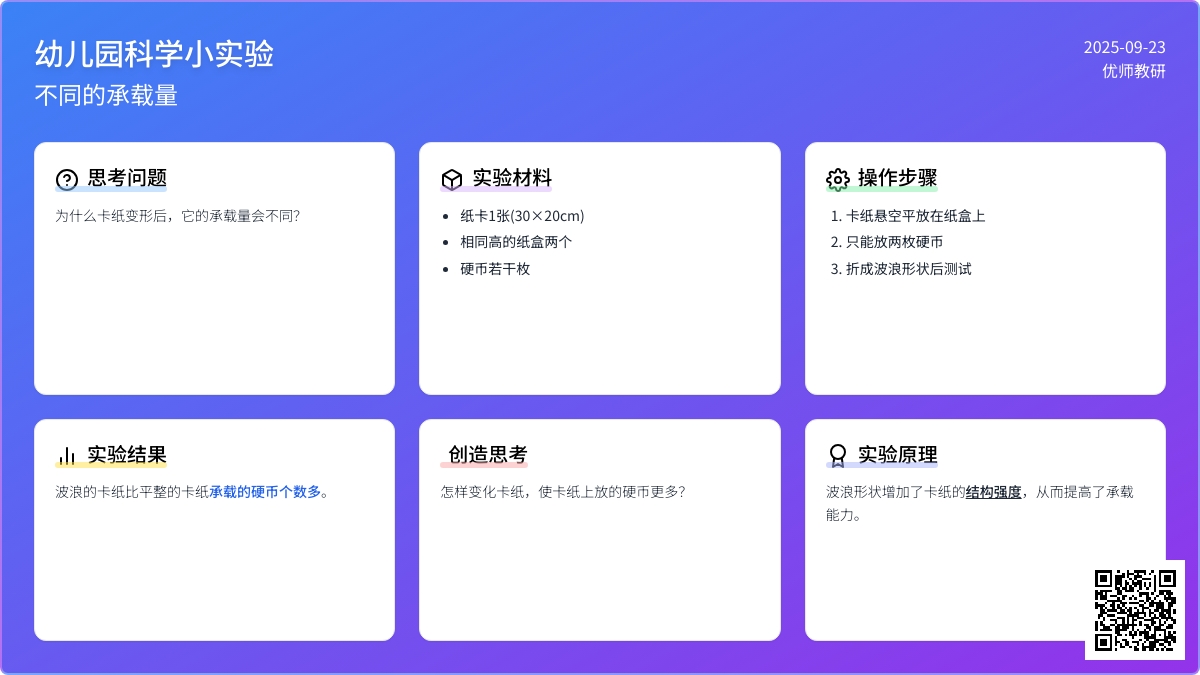This screenshot has width=1200, height=675.
Task: Click the gear icon beside 操作步骤
Action: (837, 180)
